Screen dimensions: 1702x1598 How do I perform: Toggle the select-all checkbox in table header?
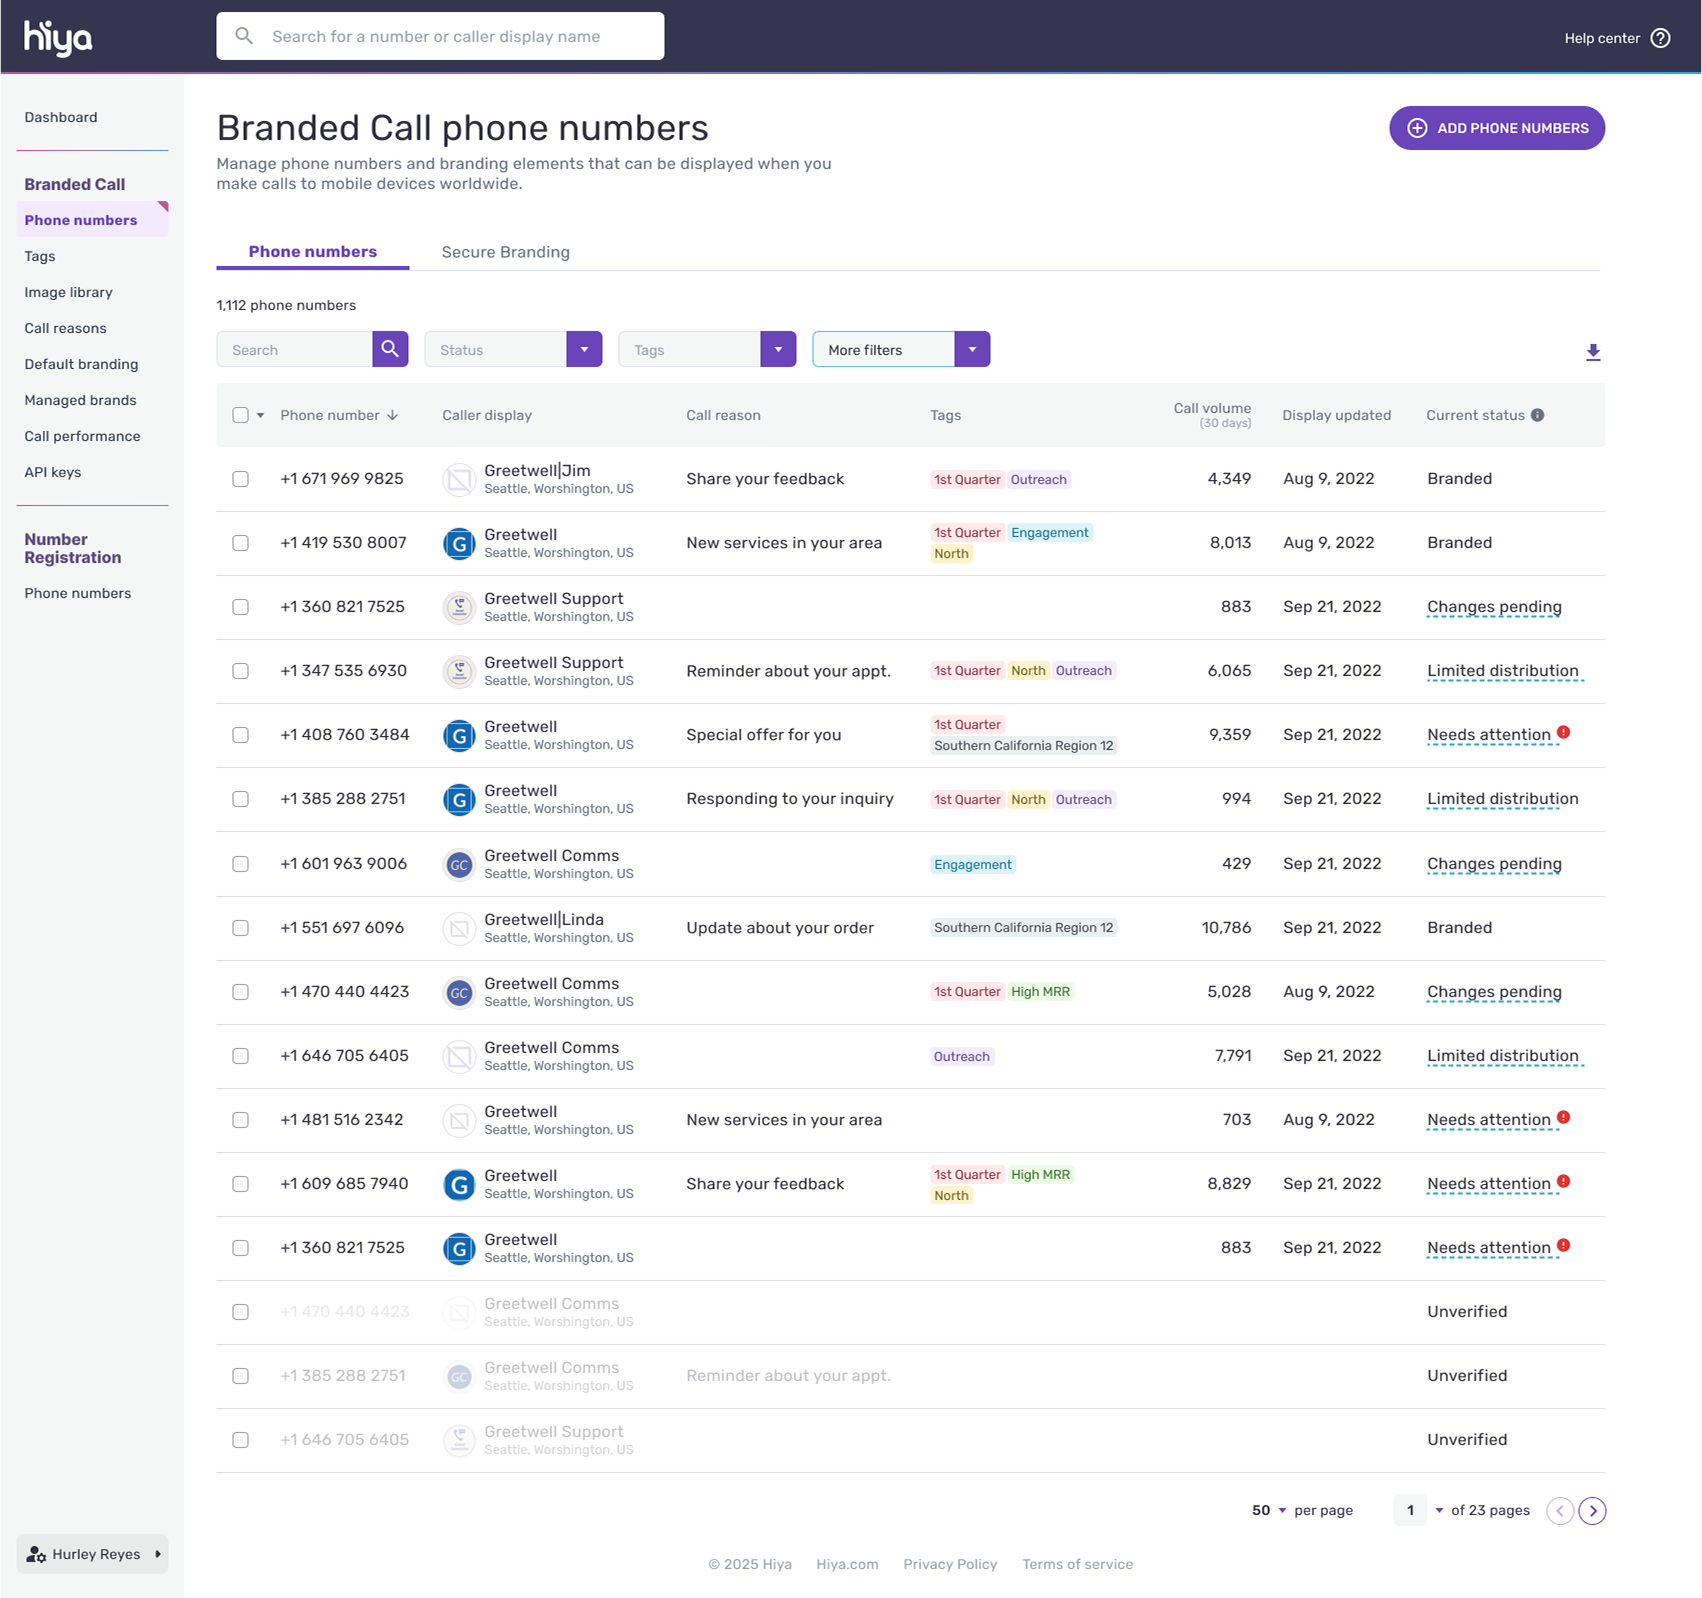coord(240,415)
